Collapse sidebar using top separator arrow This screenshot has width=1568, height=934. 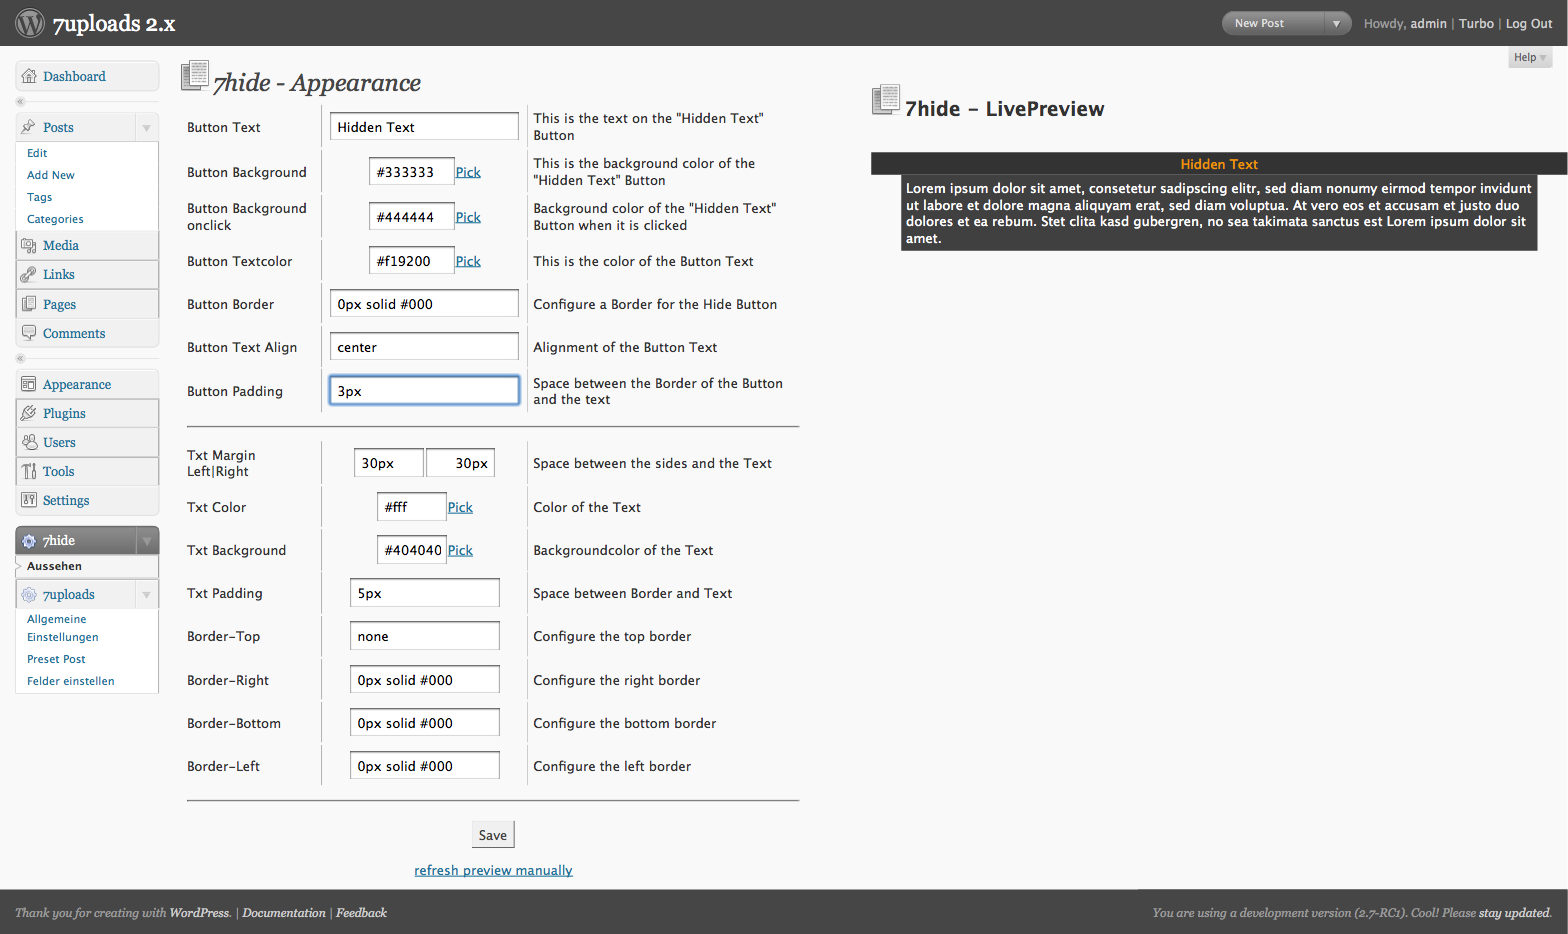click(x=20, y=102)
